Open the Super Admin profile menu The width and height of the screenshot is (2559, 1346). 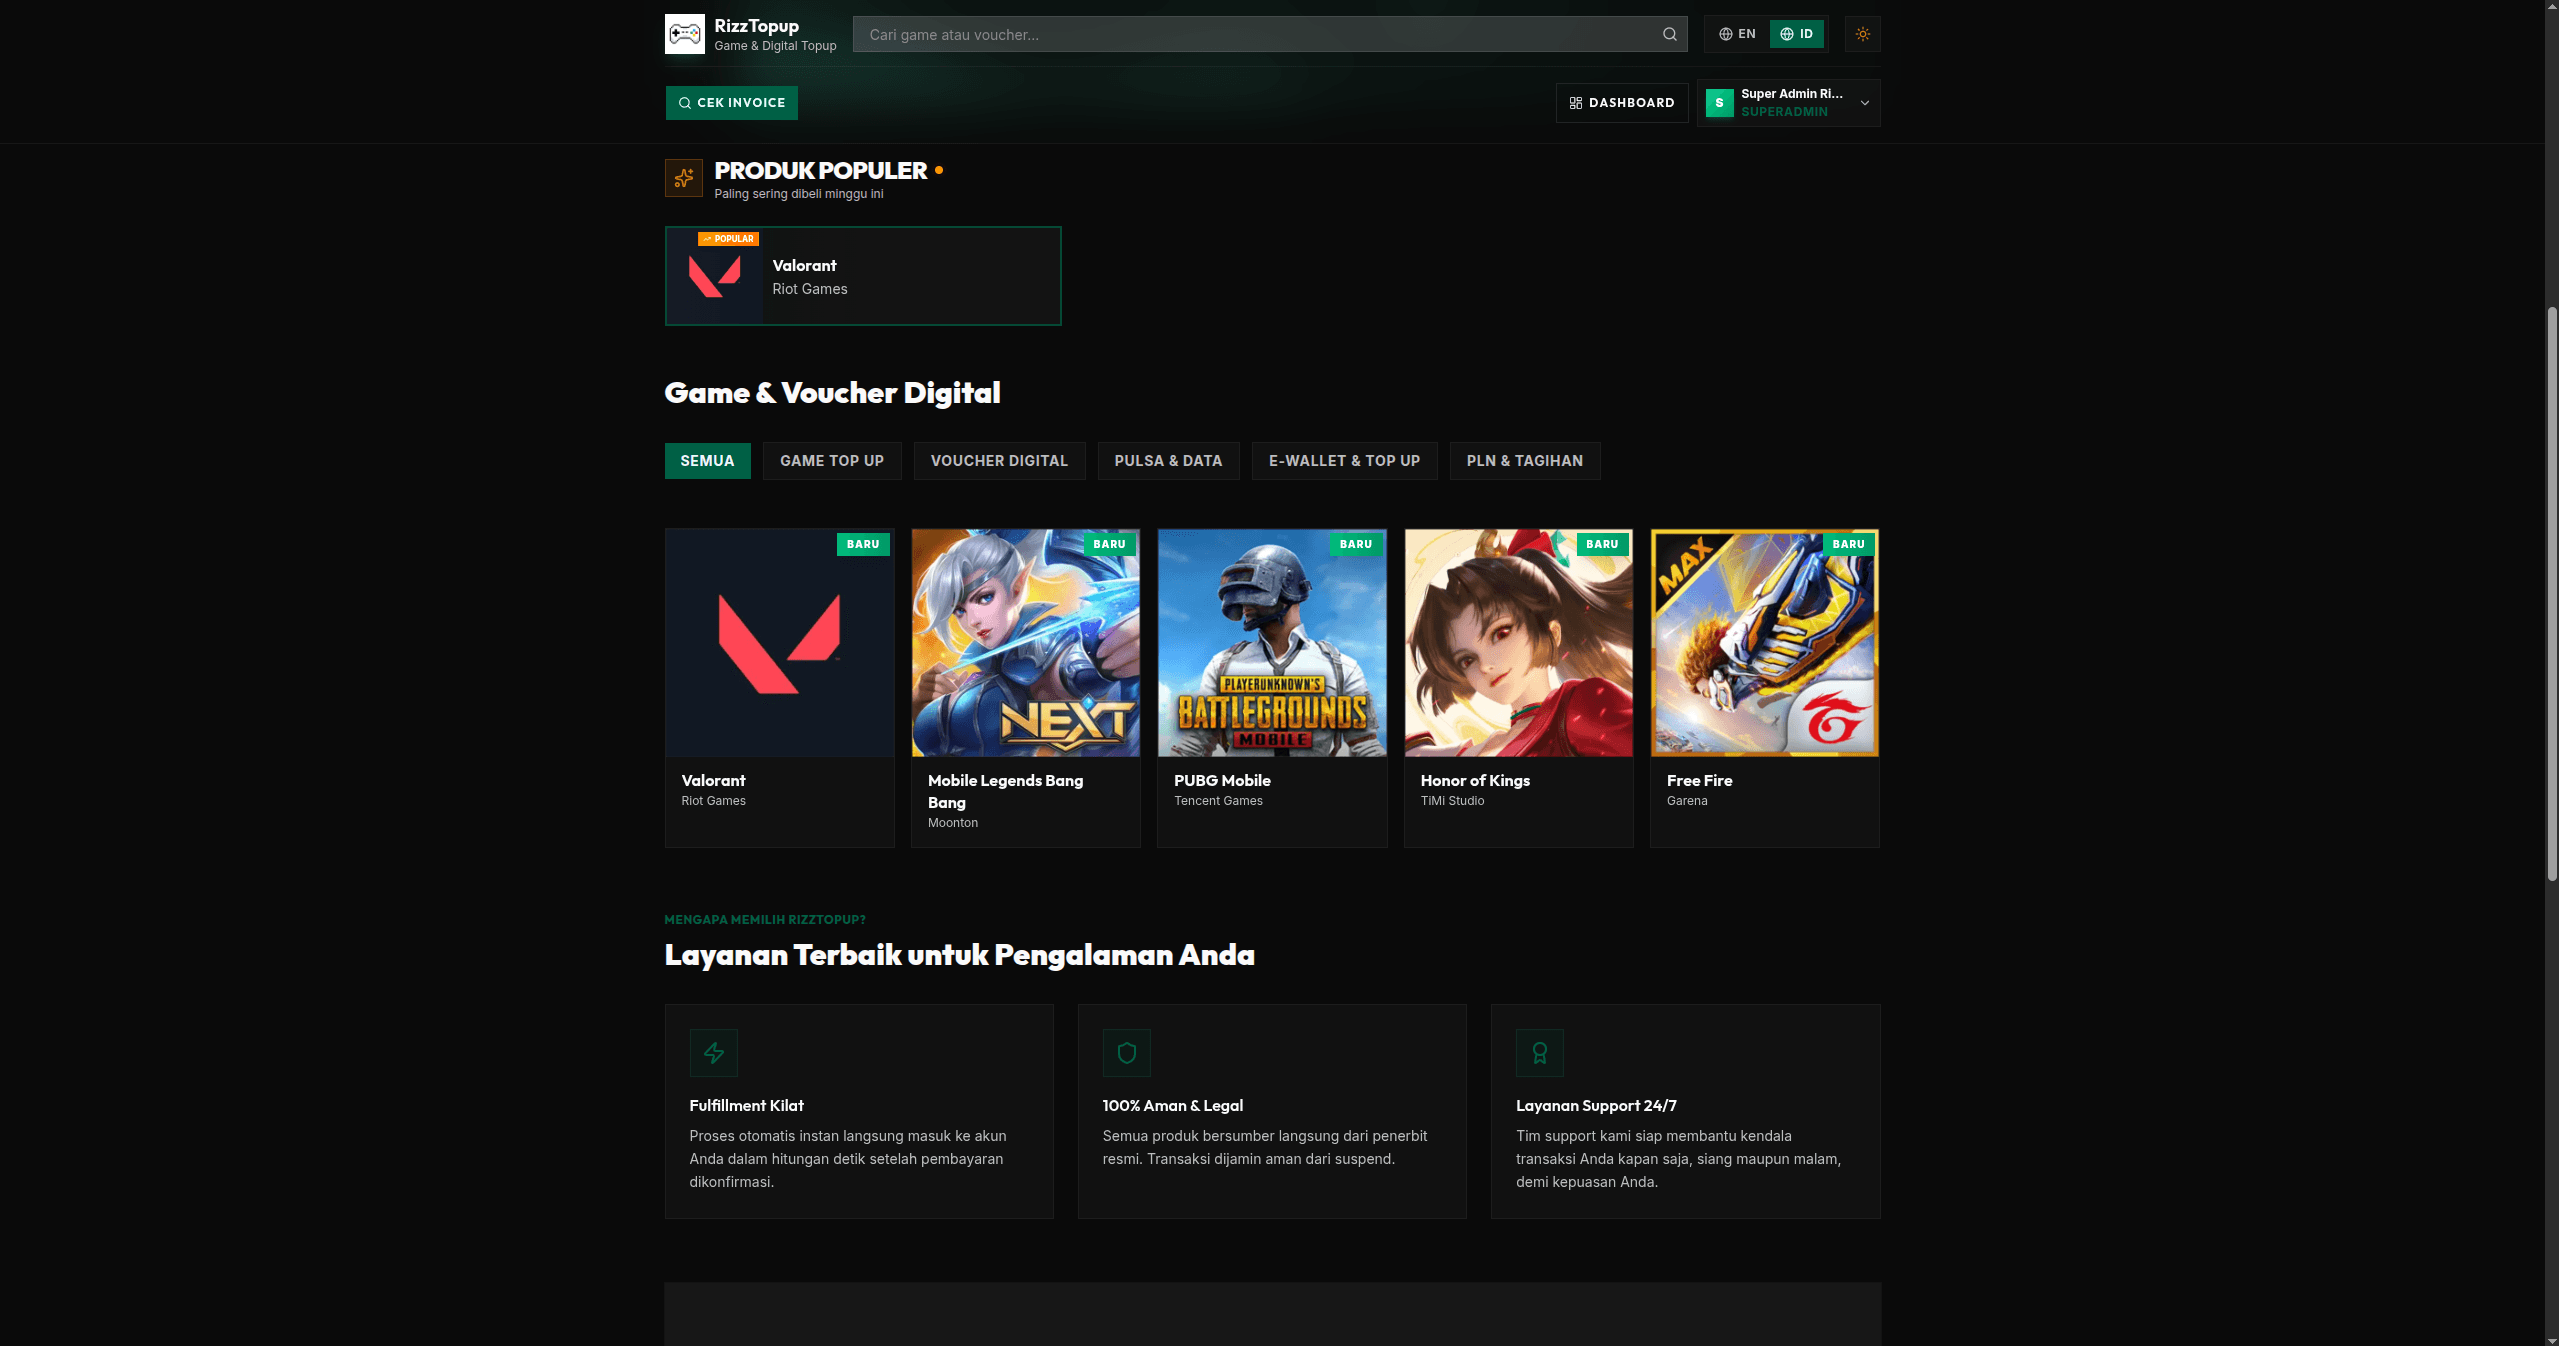coord(1788,103)
